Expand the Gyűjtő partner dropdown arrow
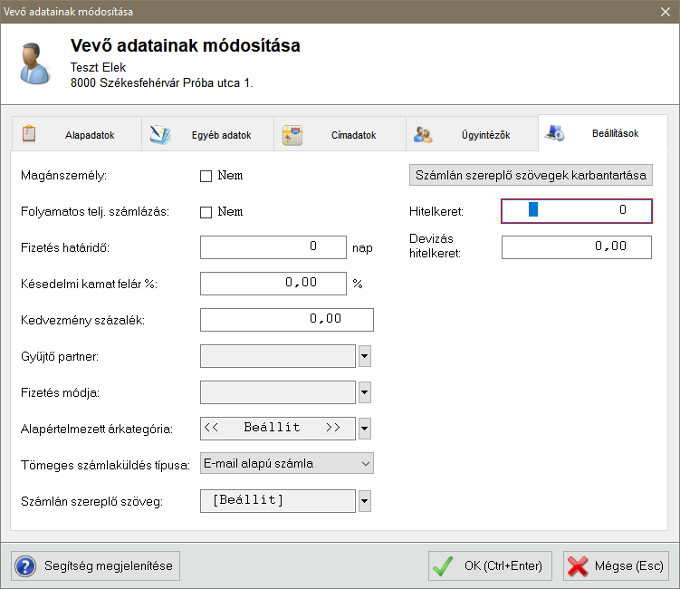 click(365, 356)
